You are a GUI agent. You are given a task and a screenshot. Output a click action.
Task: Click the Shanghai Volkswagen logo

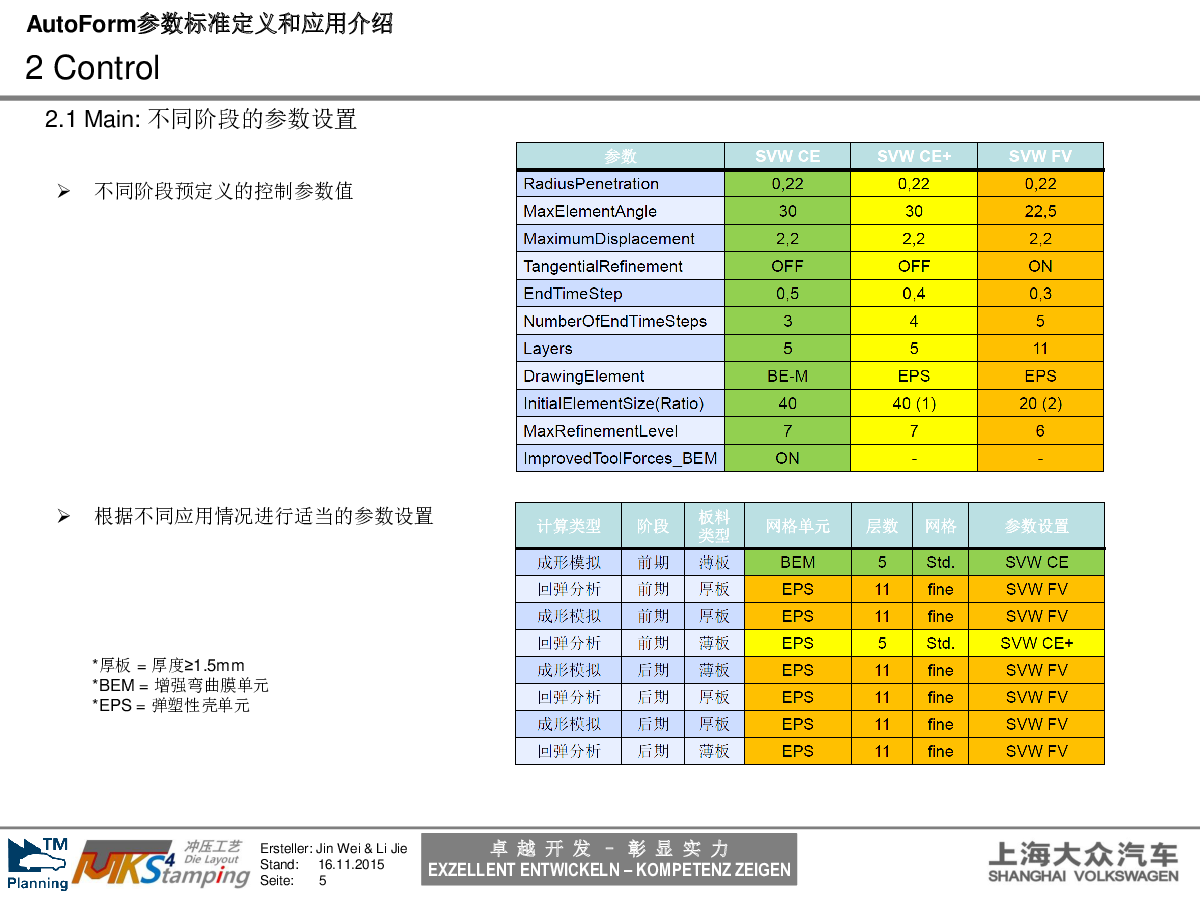(1083, 862)
